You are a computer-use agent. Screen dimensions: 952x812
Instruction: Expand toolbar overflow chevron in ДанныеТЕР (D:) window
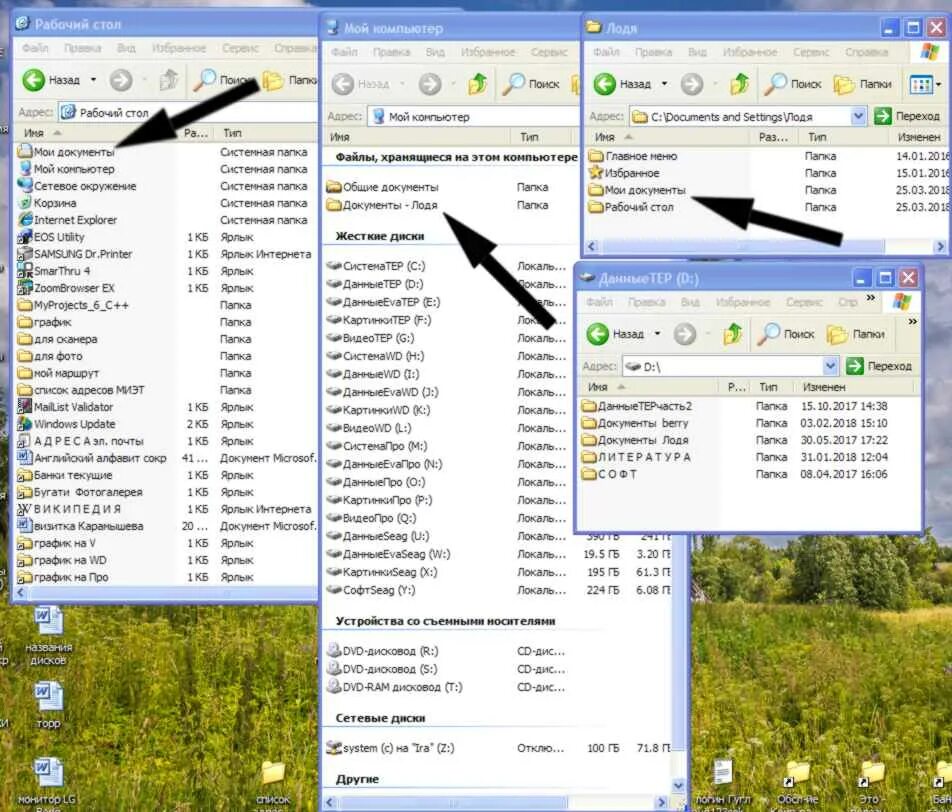click(913, 321)
